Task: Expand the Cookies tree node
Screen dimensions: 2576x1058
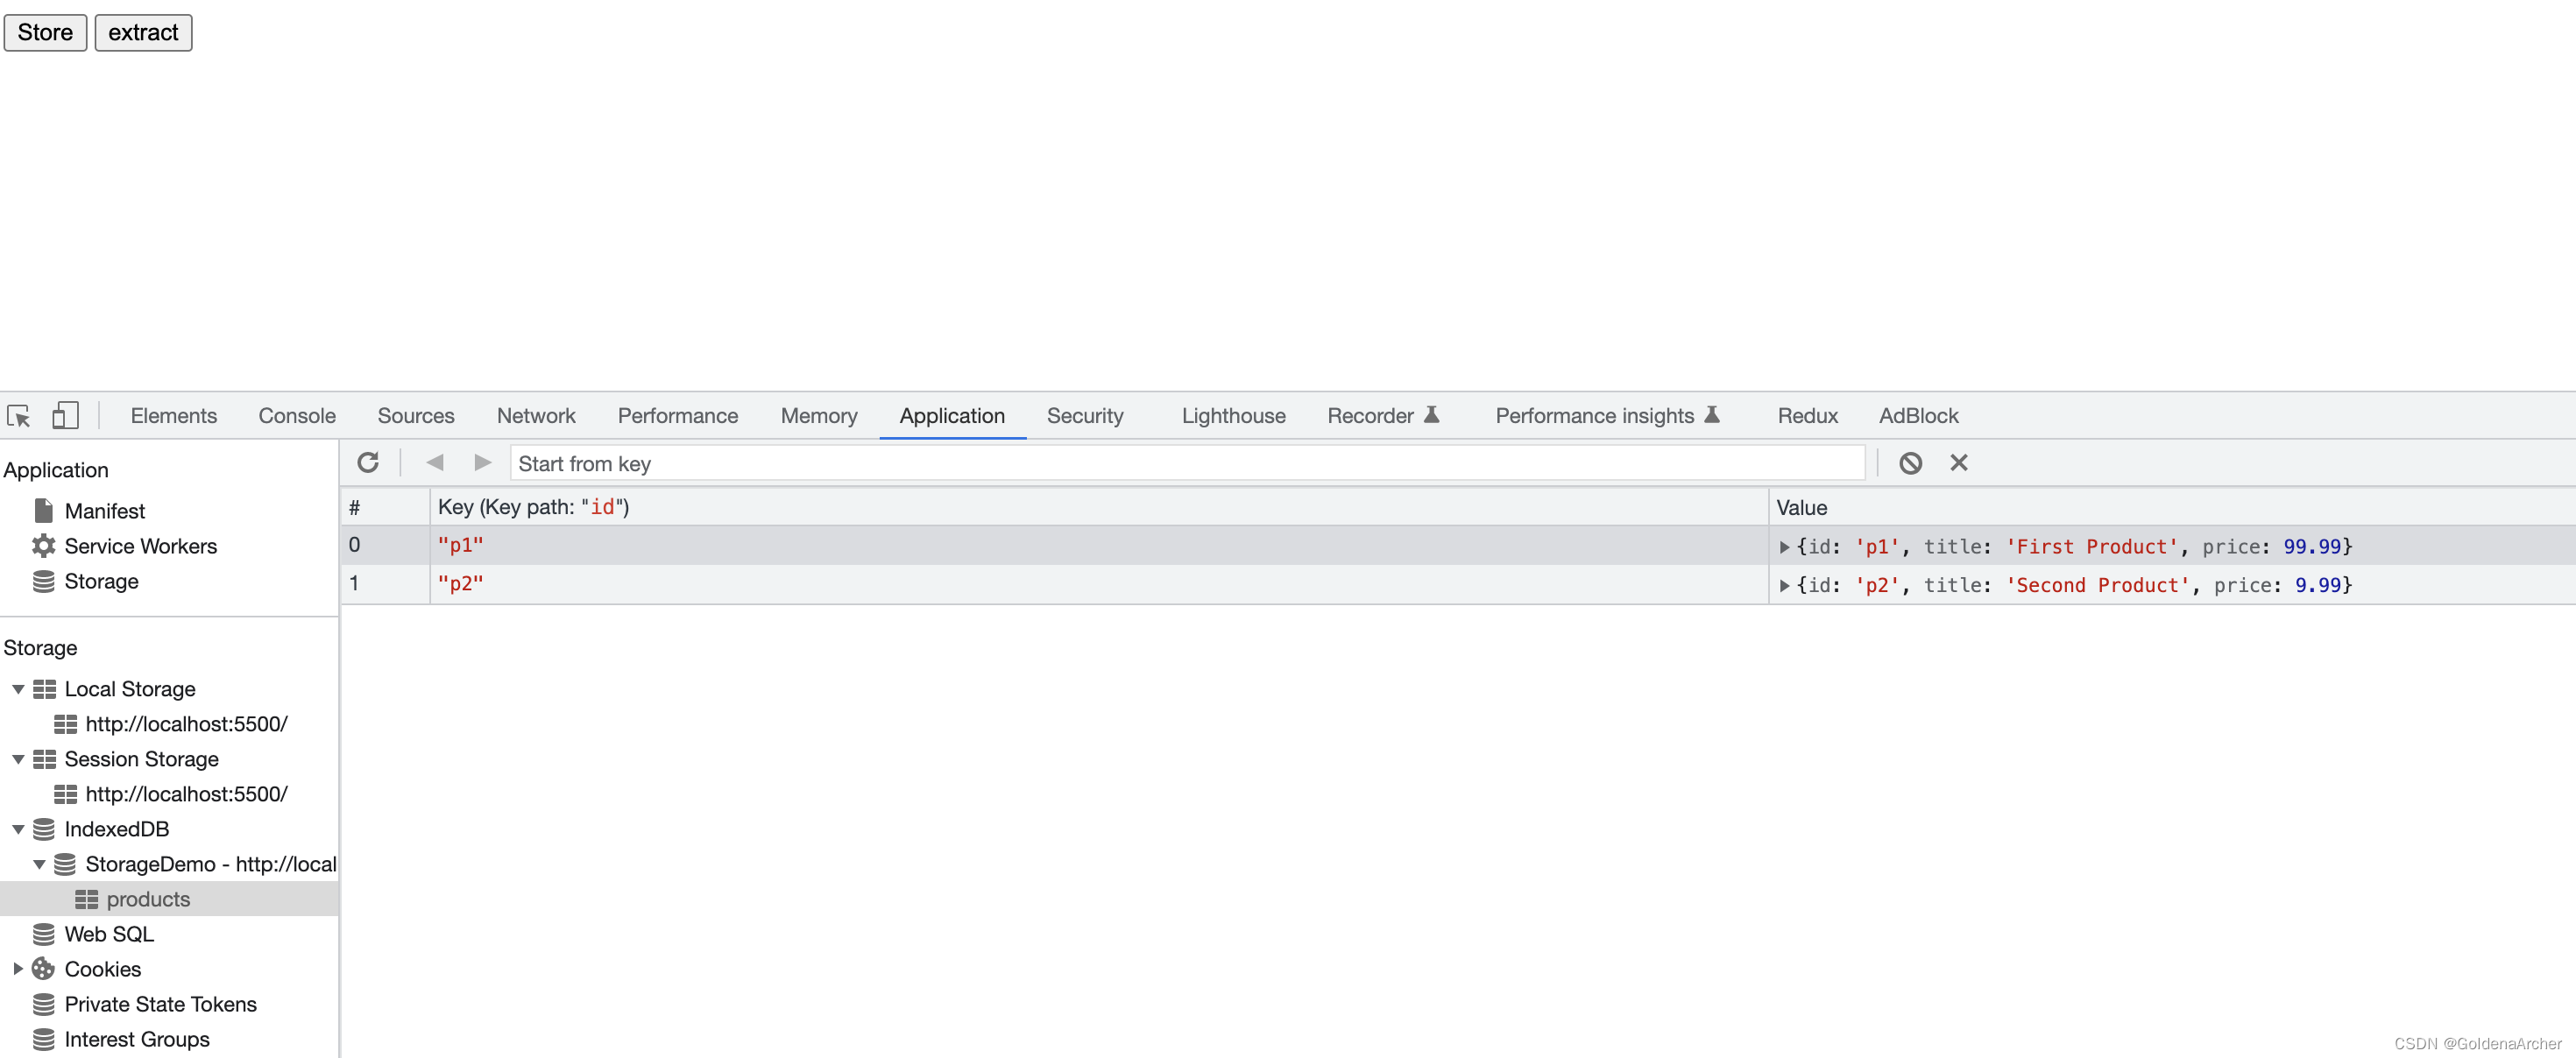Action: pyautogui.click(x=18, y=969)
